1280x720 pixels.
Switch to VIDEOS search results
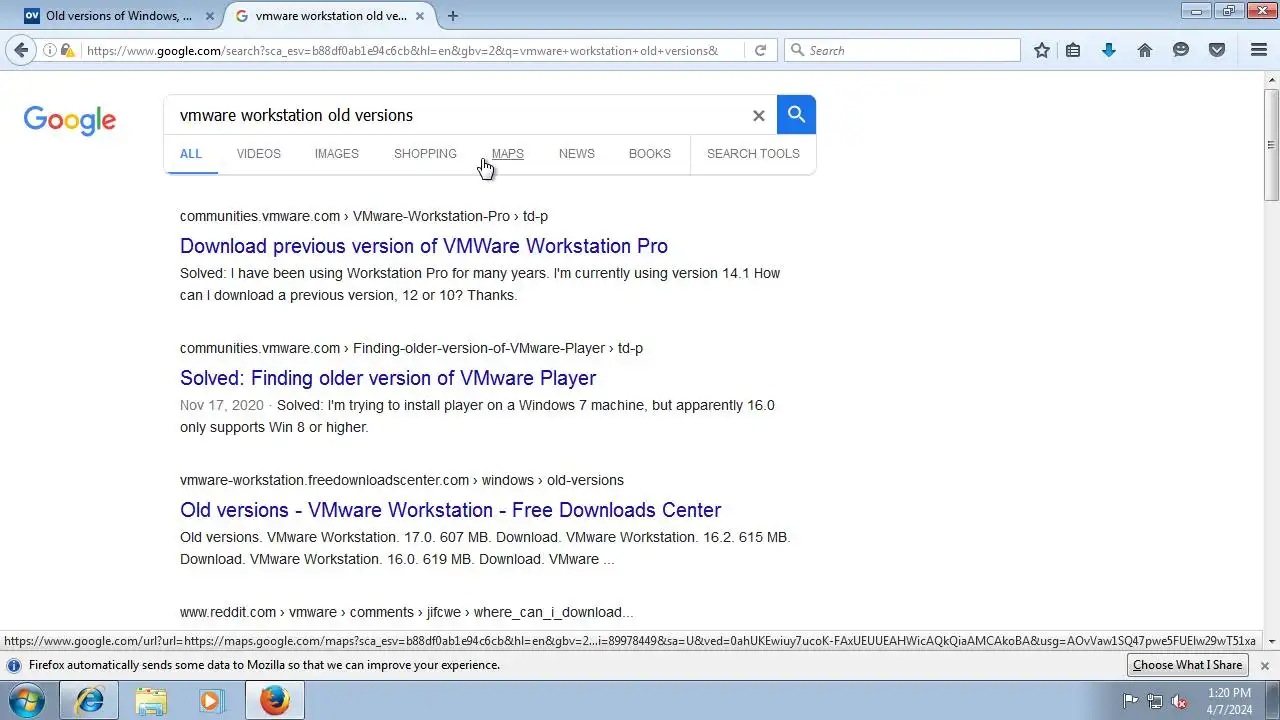click(259, 154)
